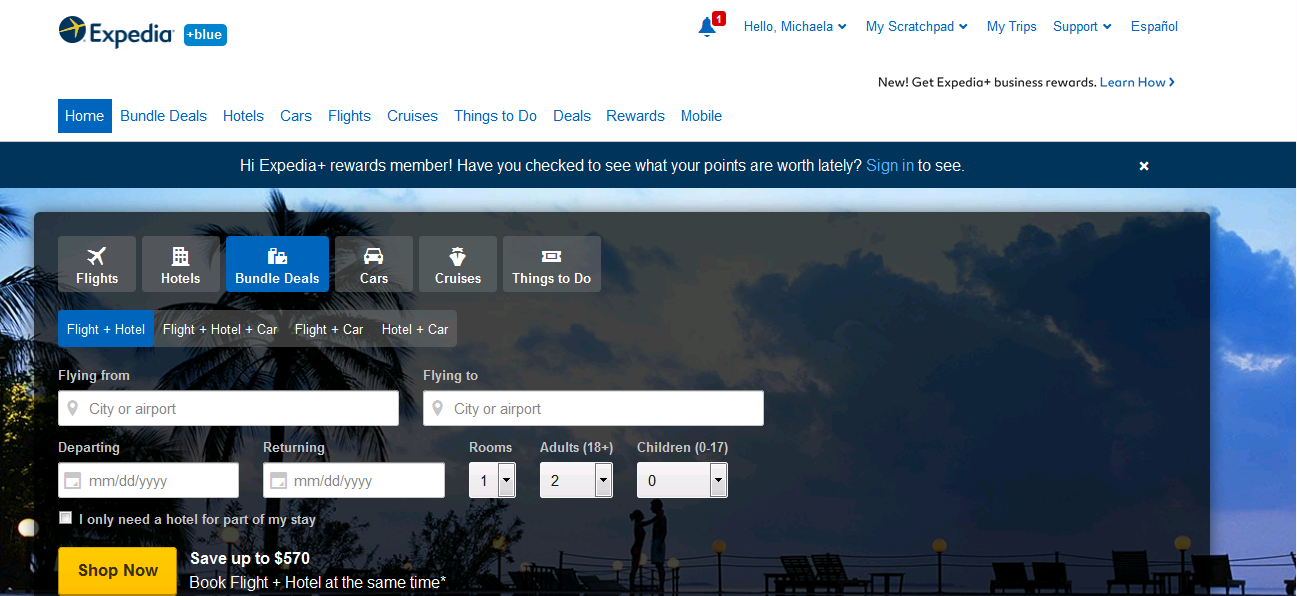Open Flights in the top navigation
The image size is (1297, 596).
pyautogui.click(x=349, y=116)
